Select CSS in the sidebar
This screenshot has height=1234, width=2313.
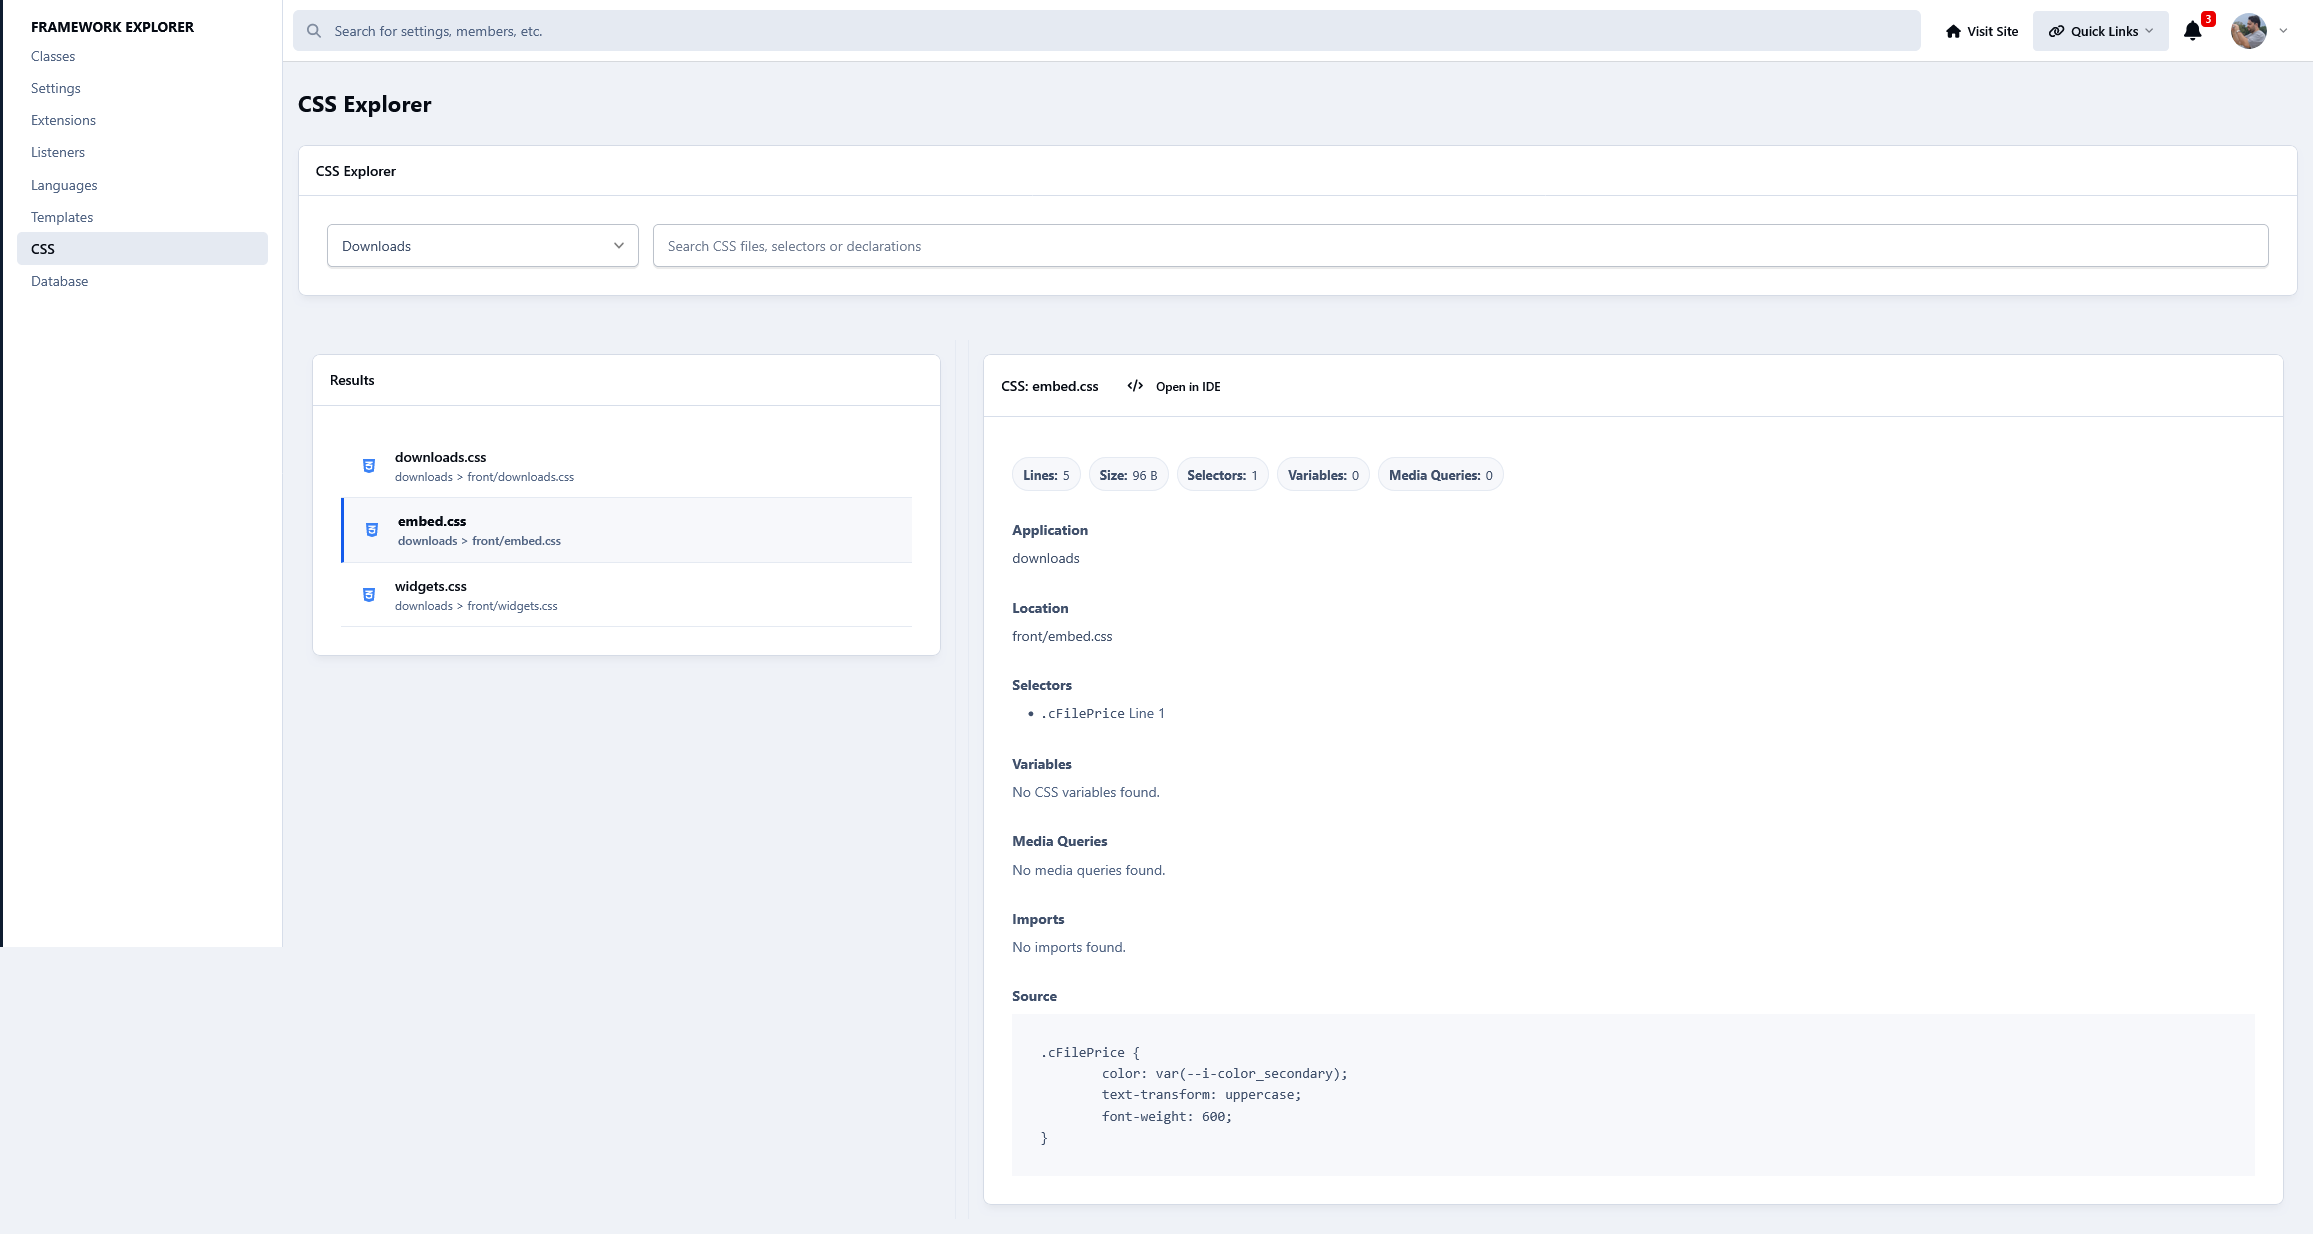[x=142, y=249]
